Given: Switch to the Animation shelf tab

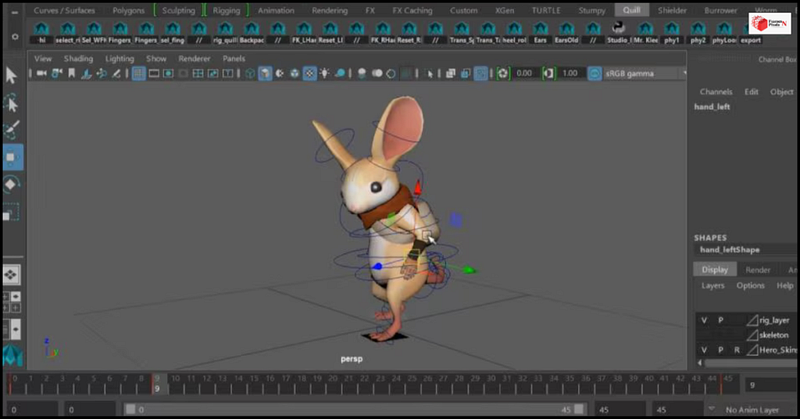Looking at the screenshot, I should [276, 10].
